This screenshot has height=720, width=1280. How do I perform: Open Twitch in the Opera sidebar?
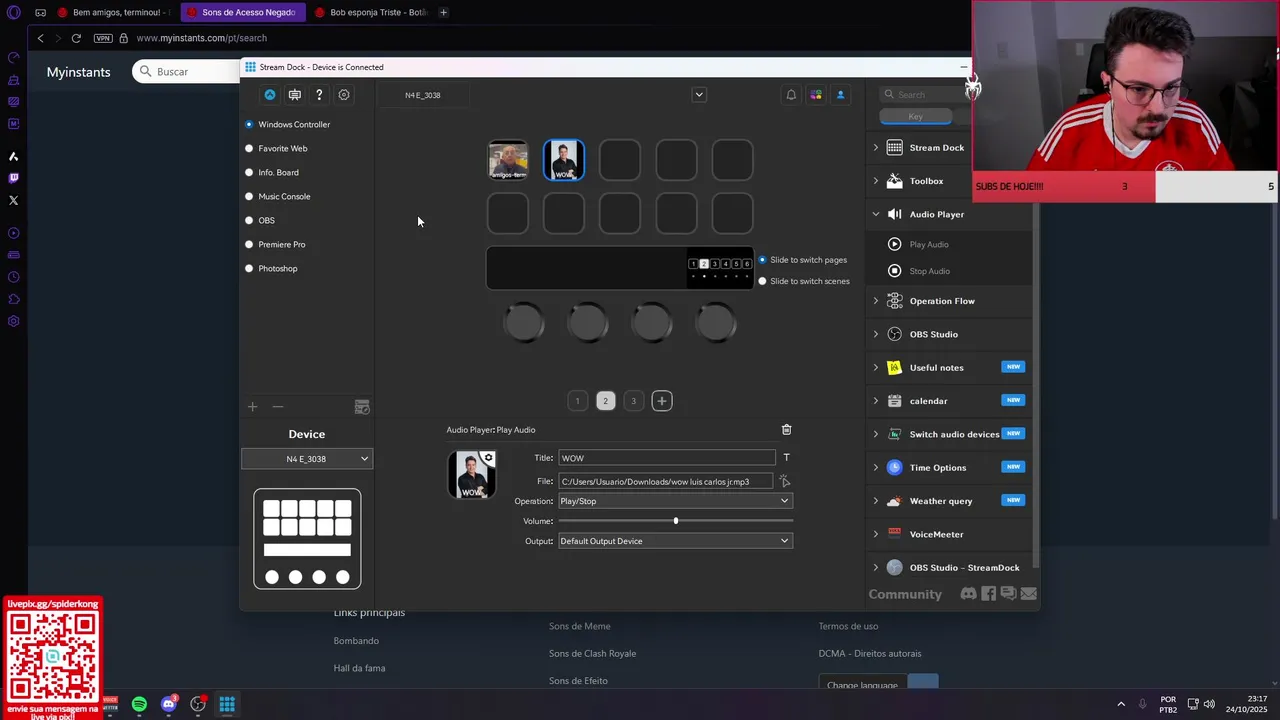click(x=13, y=178)
